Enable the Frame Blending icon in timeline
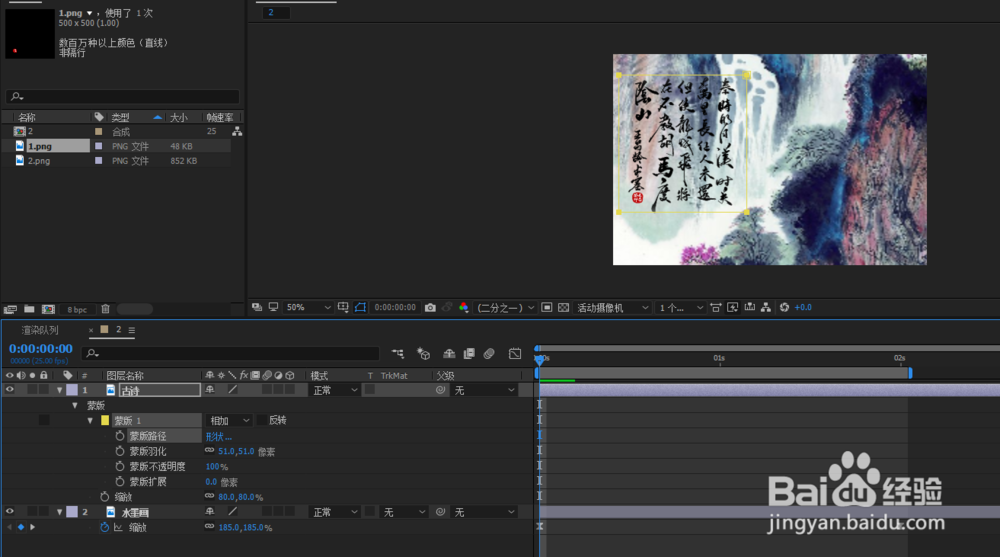This screenshot has width=1000, height=557. pos(469,353)
